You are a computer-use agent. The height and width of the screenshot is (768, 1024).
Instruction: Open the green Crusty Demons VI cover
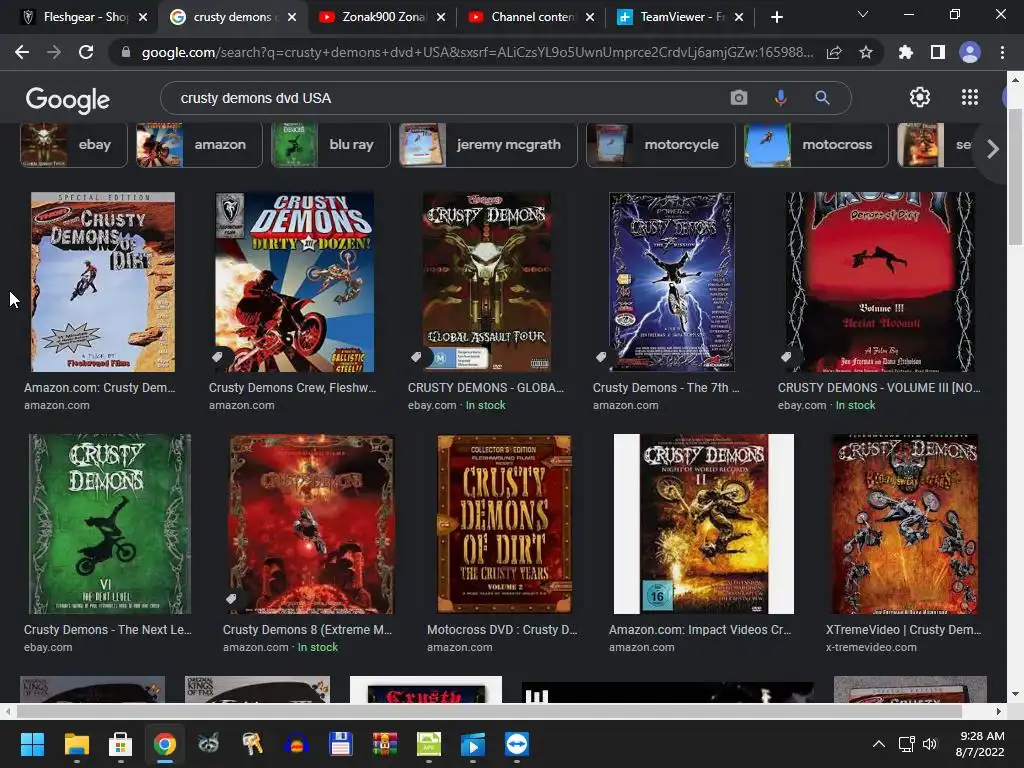pyautogui.click(x=110, y=524)
